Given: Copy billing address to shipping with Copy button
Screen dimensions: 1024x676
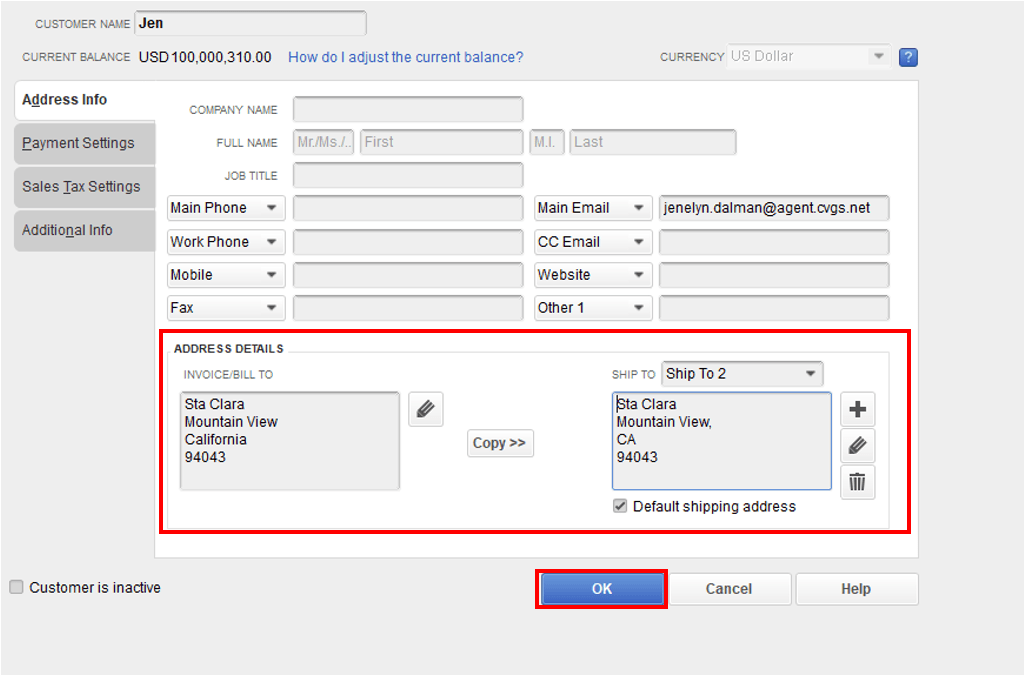Looking at the screenshot, I should 500,443.
